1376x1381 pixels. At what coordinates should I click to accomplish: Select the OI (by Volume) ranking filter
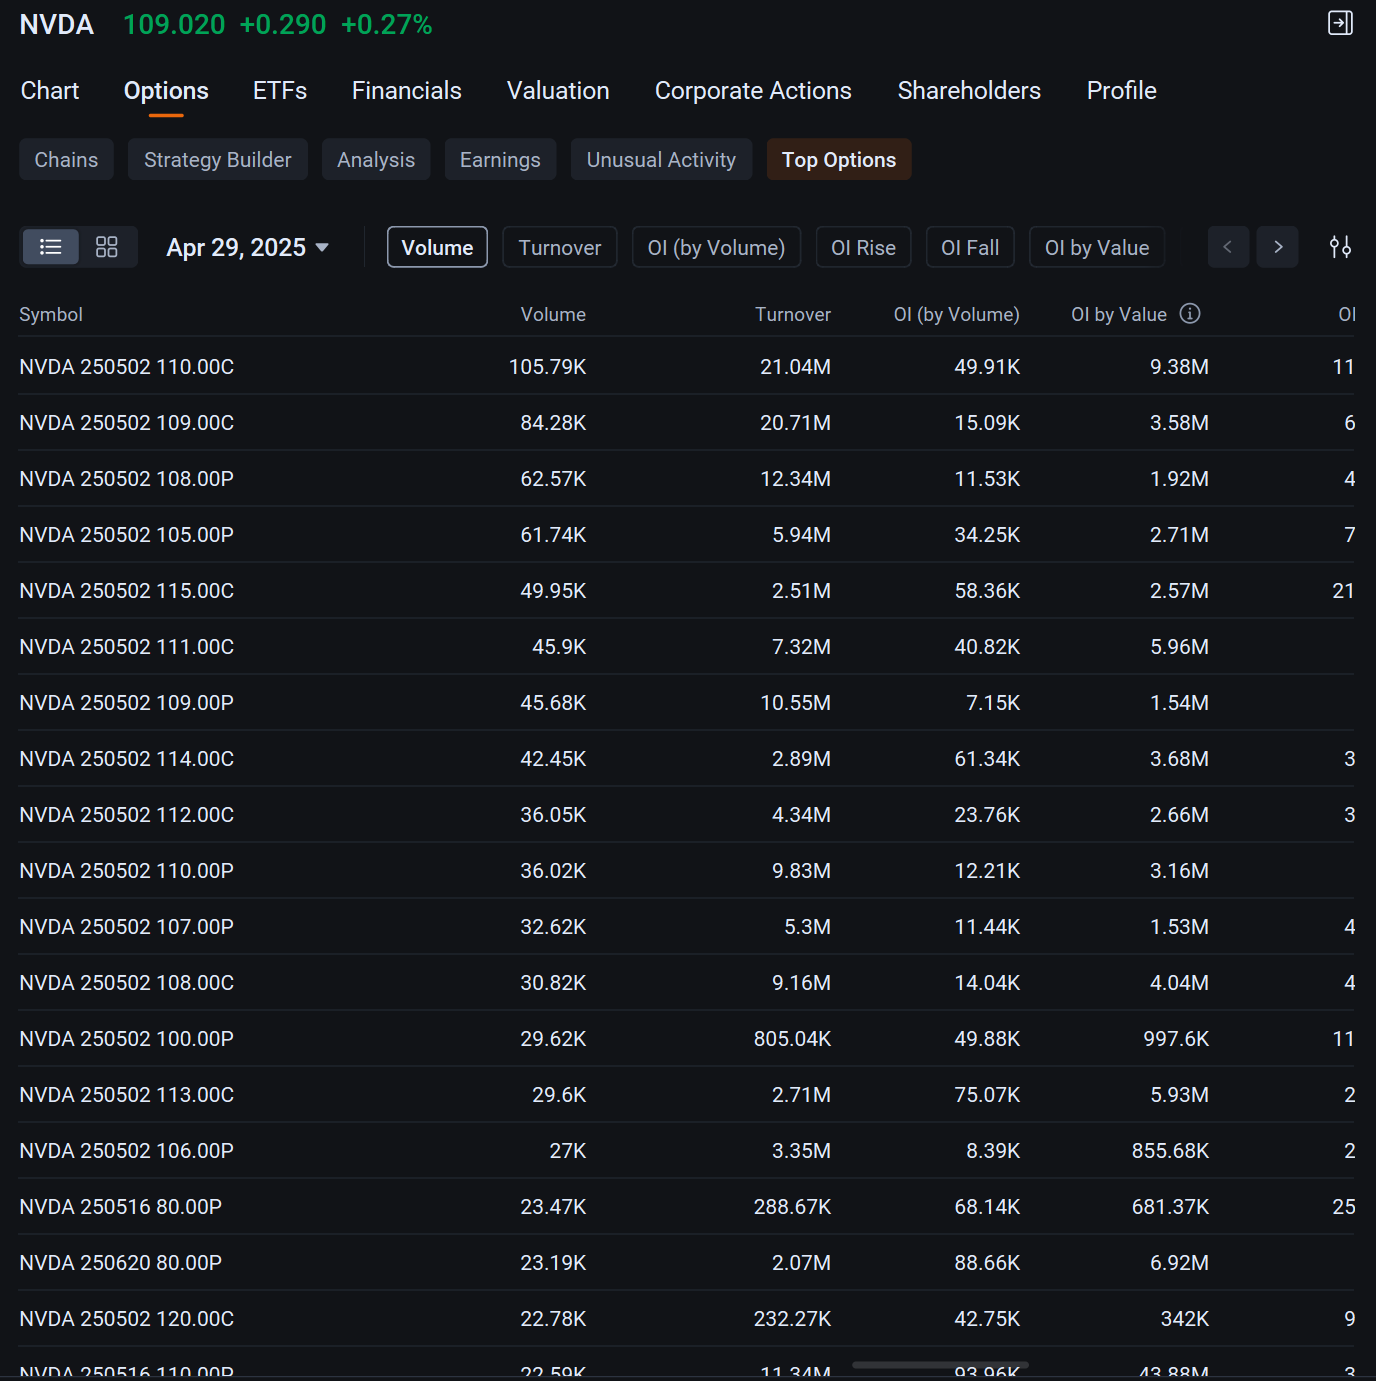click(x=716, y=247)
